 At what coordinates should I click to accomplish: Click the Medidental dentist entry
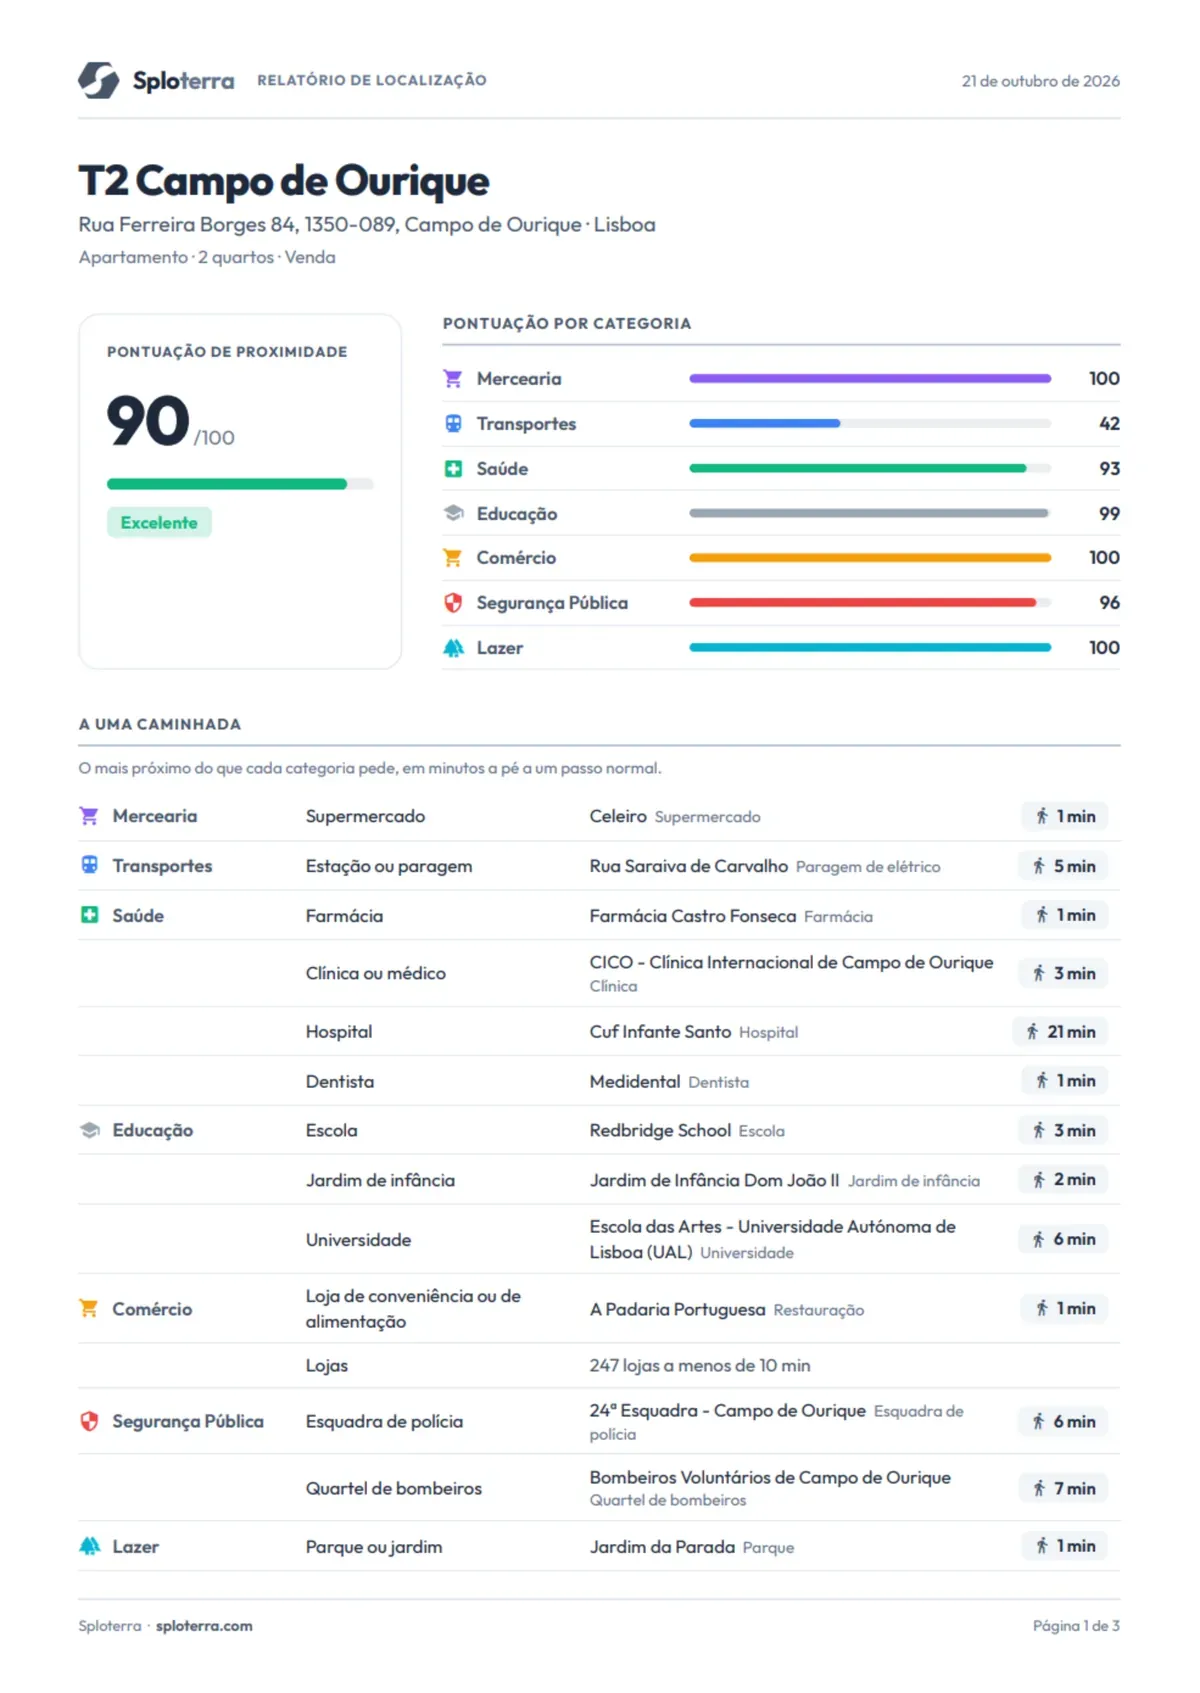635,1081
